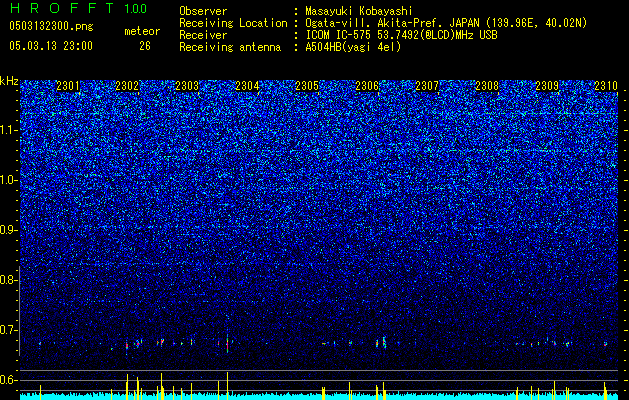The image size is (629, 400).
Task: Click the 2303 time marker
Action: (x=187, y=86)
